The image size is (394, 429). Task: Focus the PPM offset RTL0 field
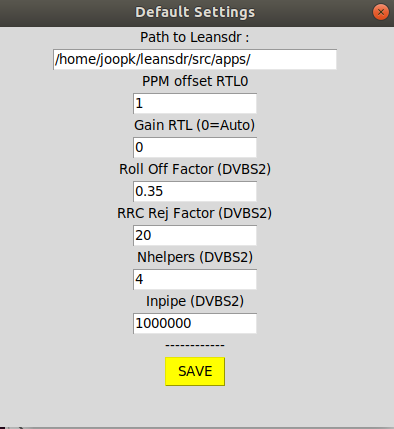point(195,103)
